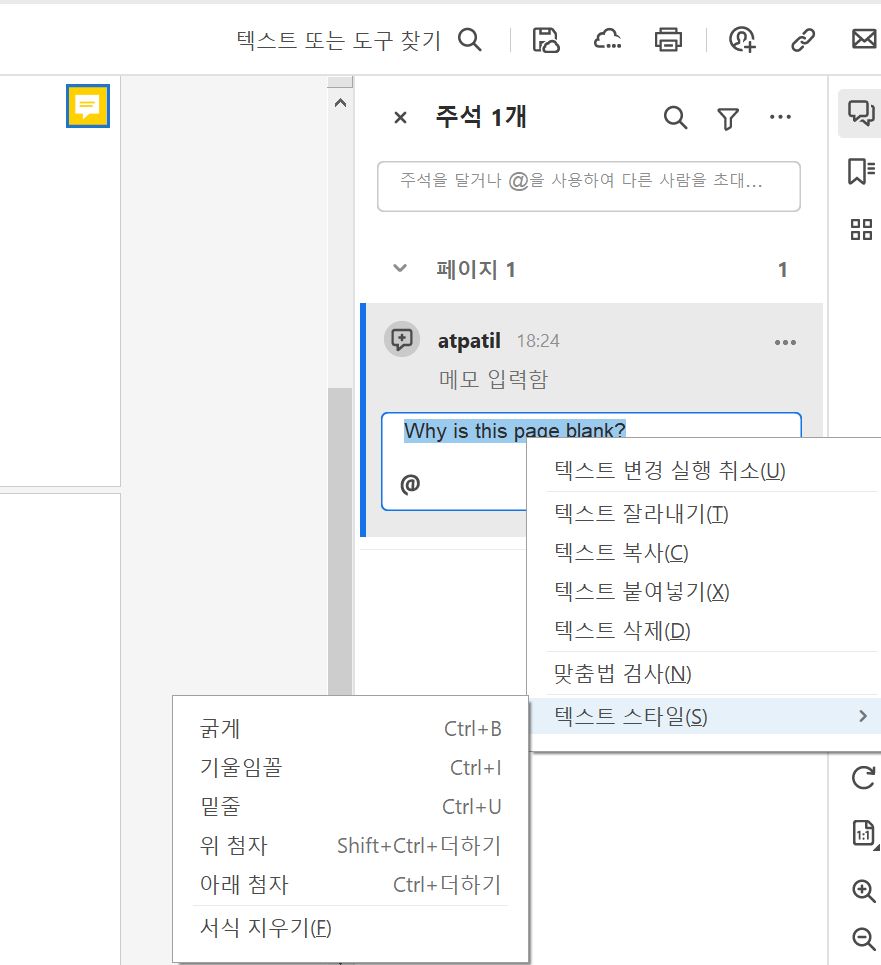Share document via email
Screen dimensions: 881x965
click(864, 40)
